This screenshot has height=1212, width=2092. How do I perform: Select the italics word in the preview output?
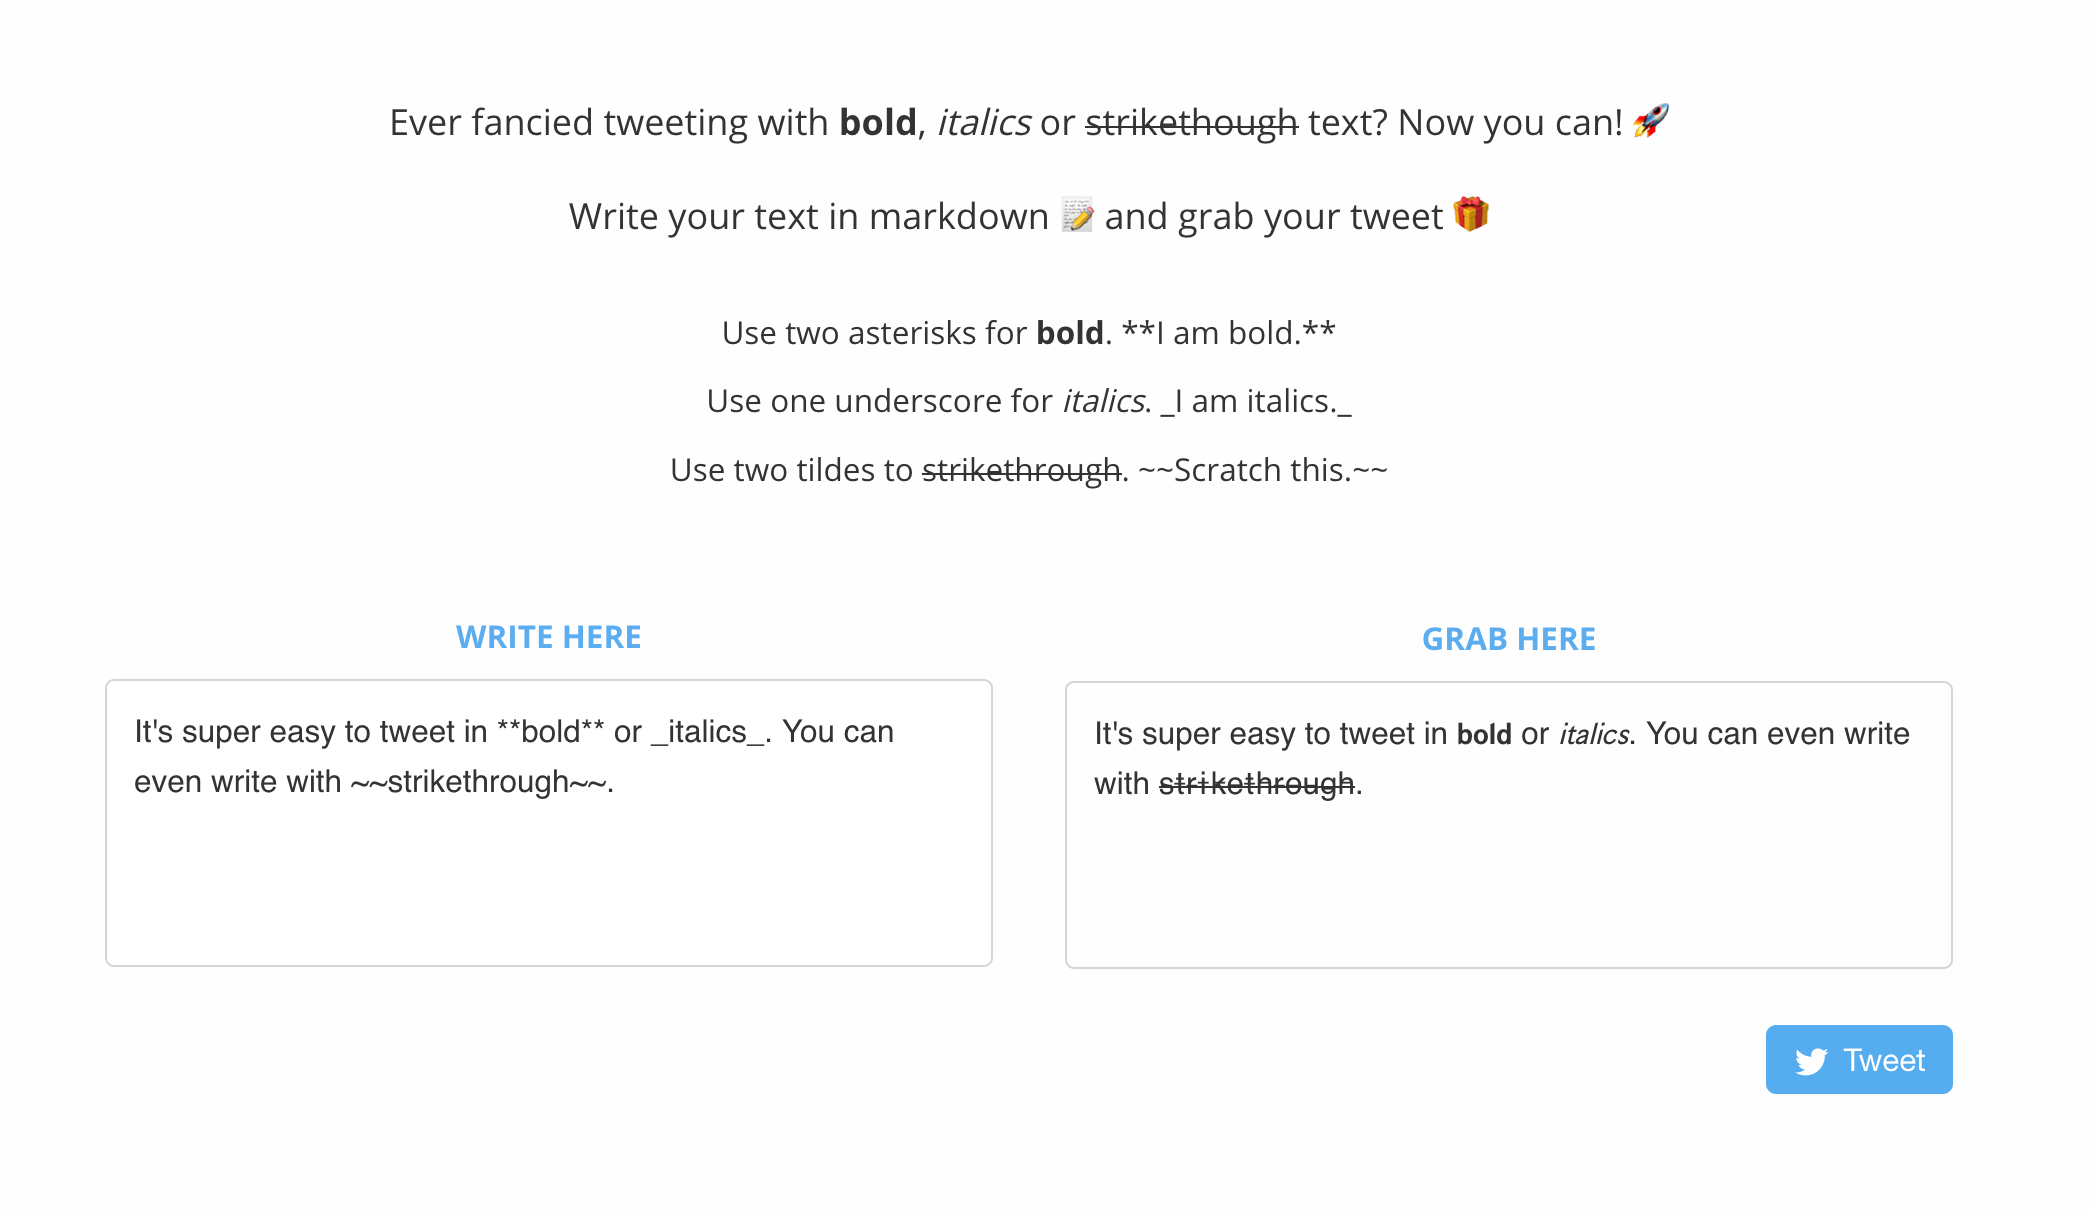[x=1594, y=733]
